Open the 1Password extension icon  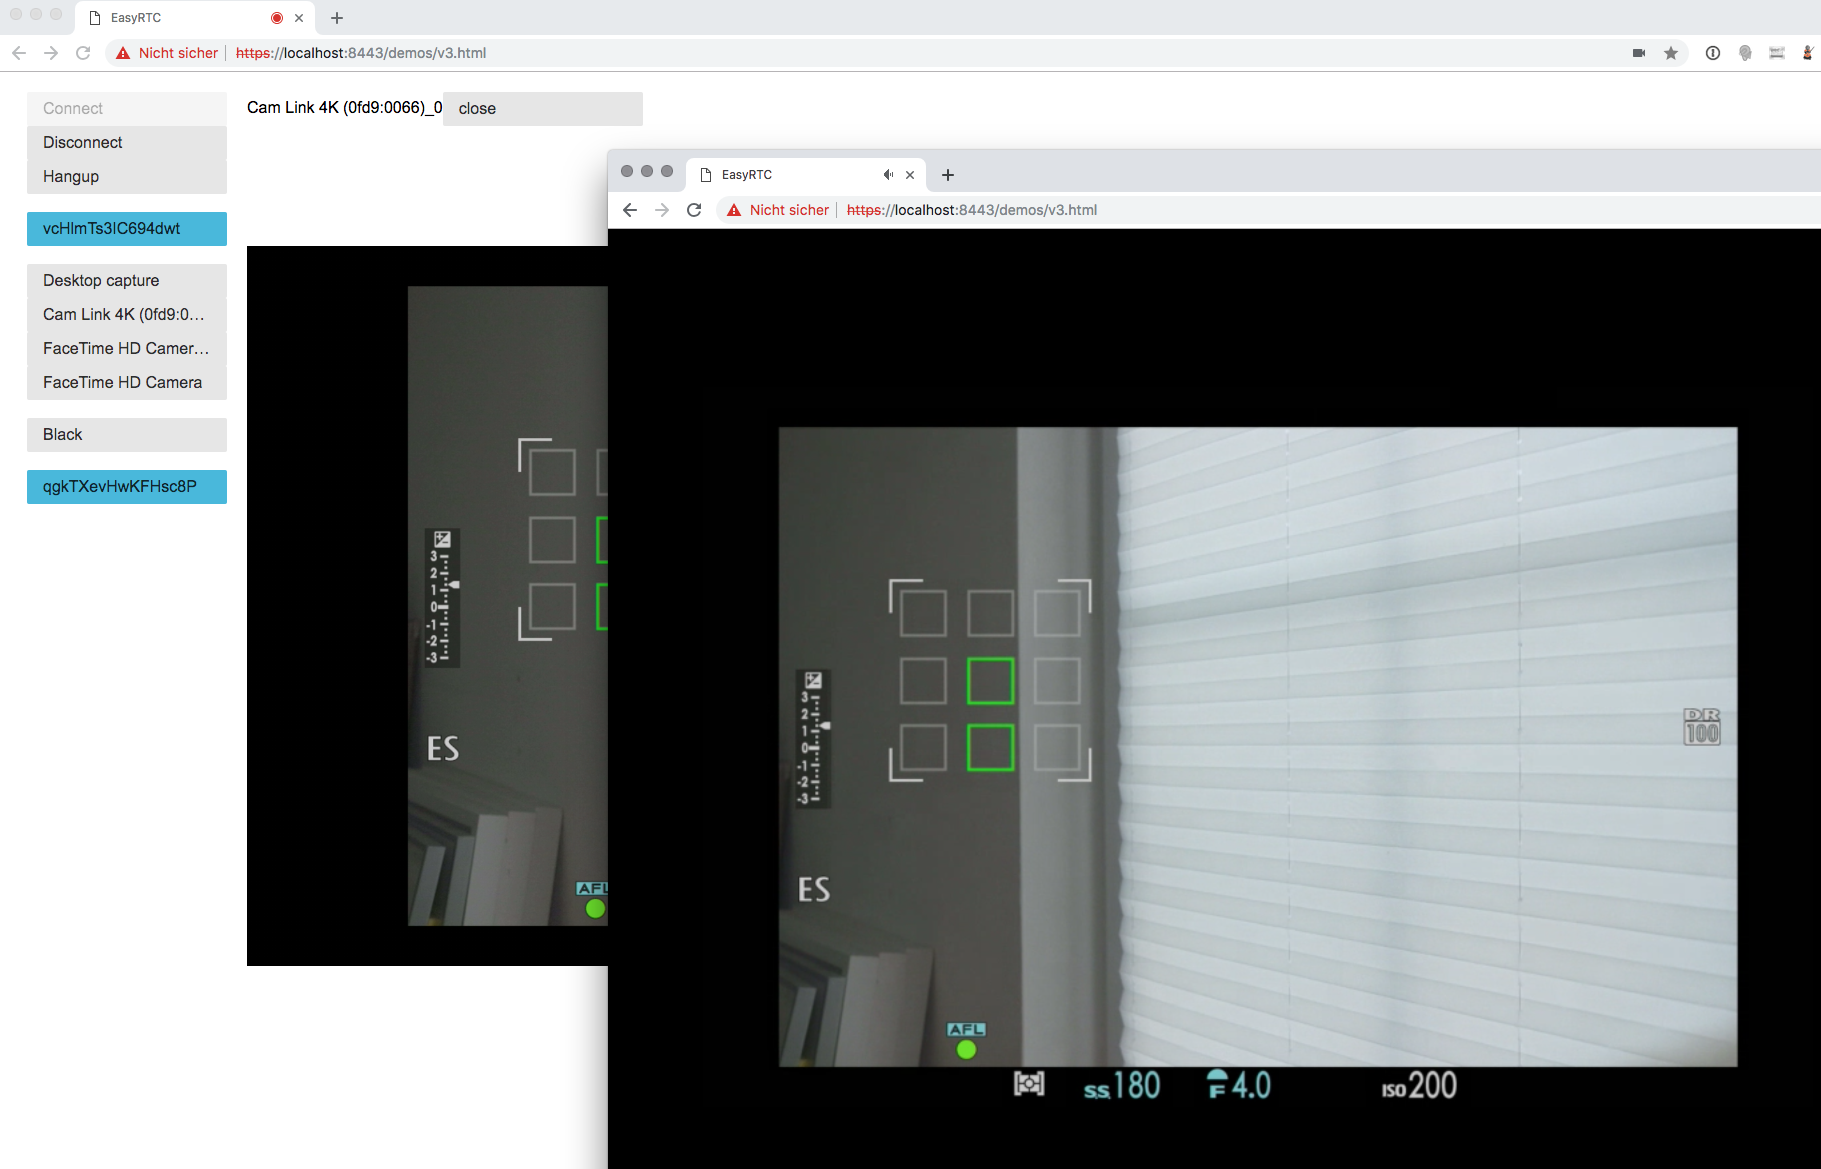[1713, 53]
